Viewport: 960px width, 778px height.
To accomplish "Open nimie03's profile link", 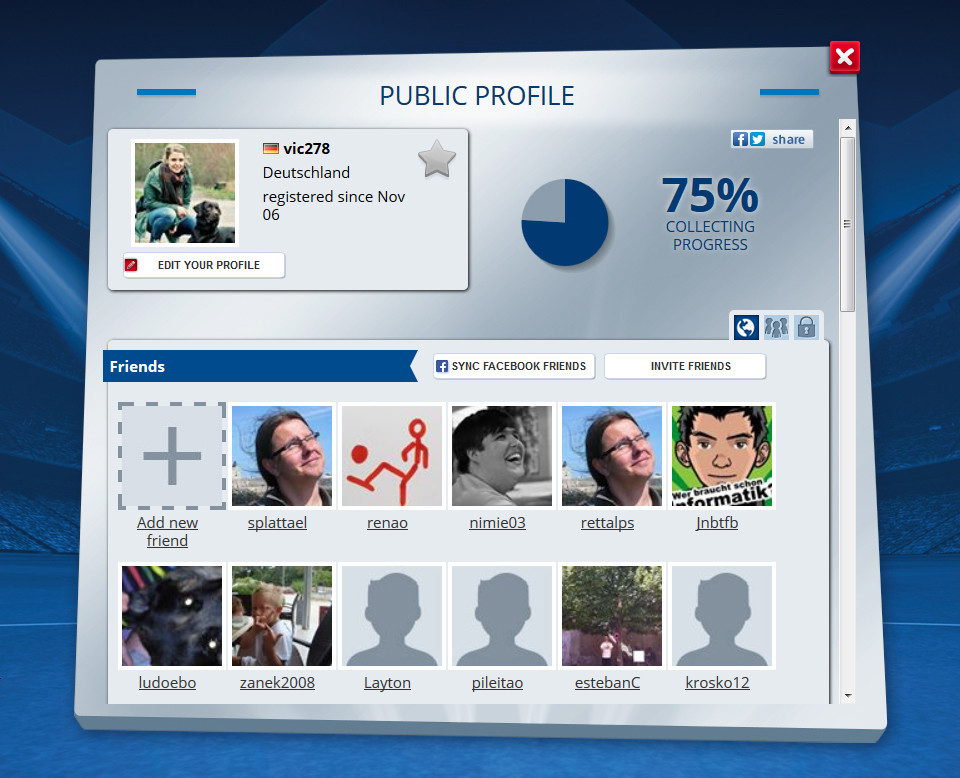I will click(497, 523).
